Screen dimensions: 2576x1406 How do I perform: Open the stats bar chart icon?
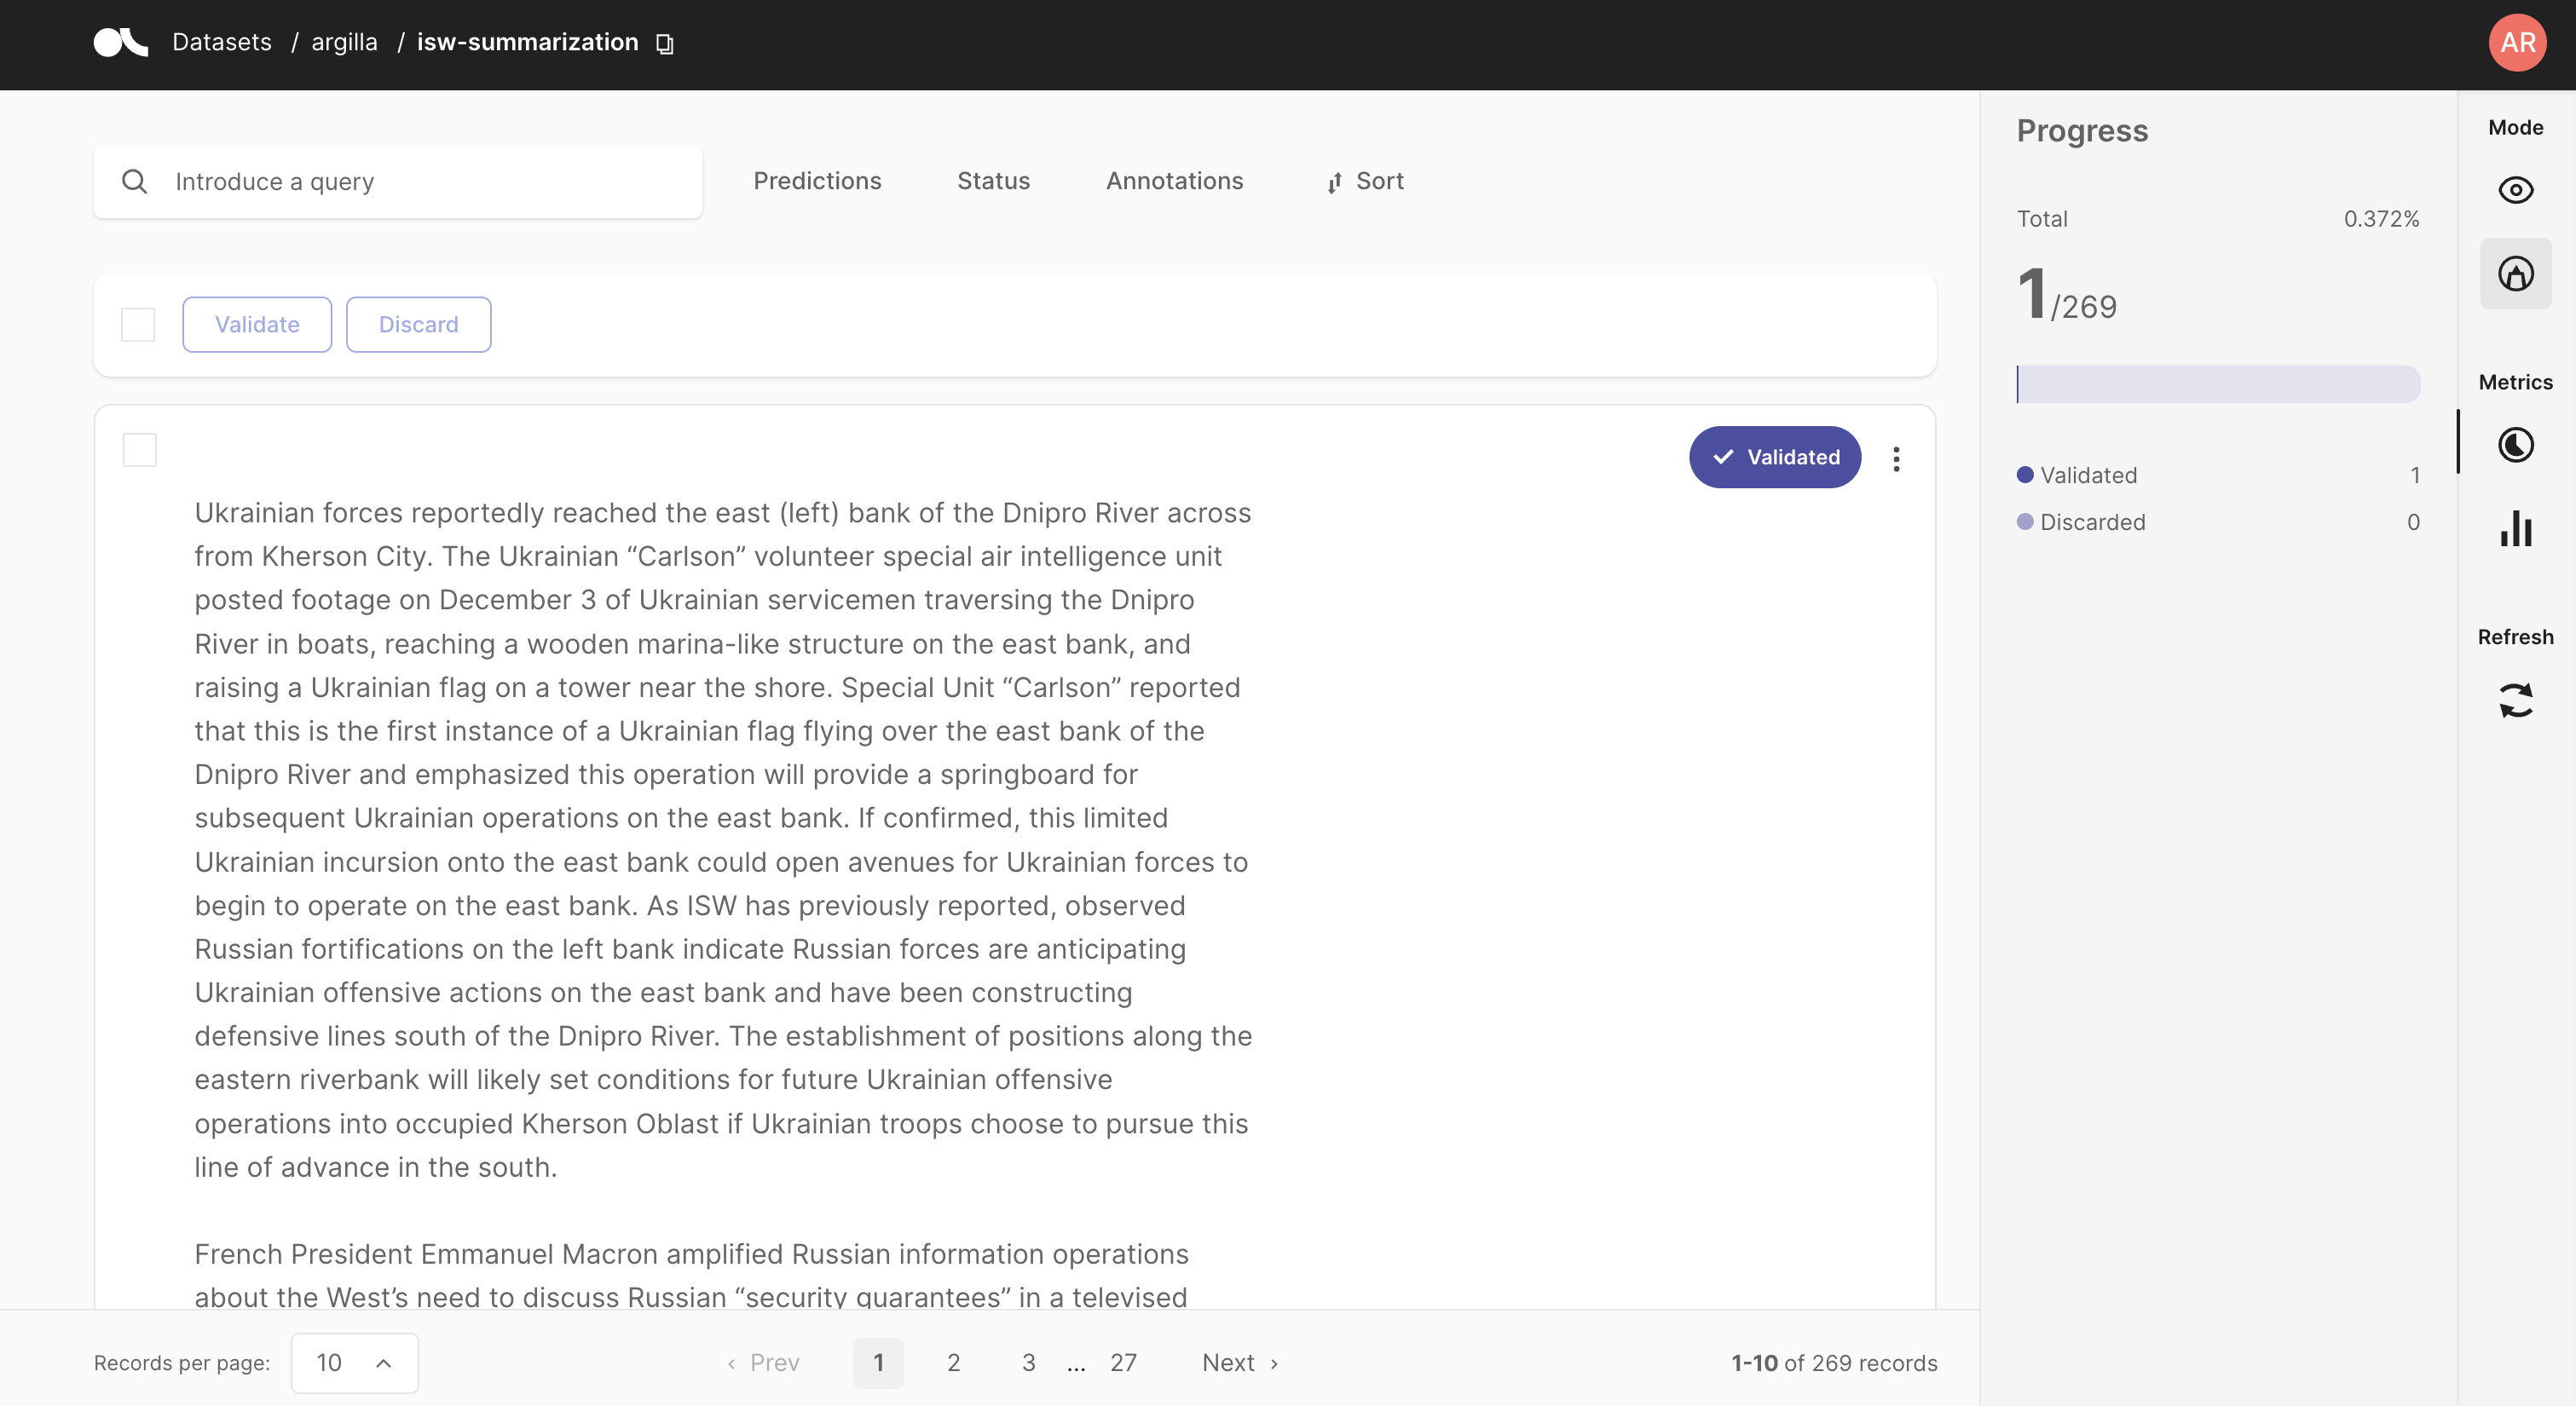coord(2515,529)
